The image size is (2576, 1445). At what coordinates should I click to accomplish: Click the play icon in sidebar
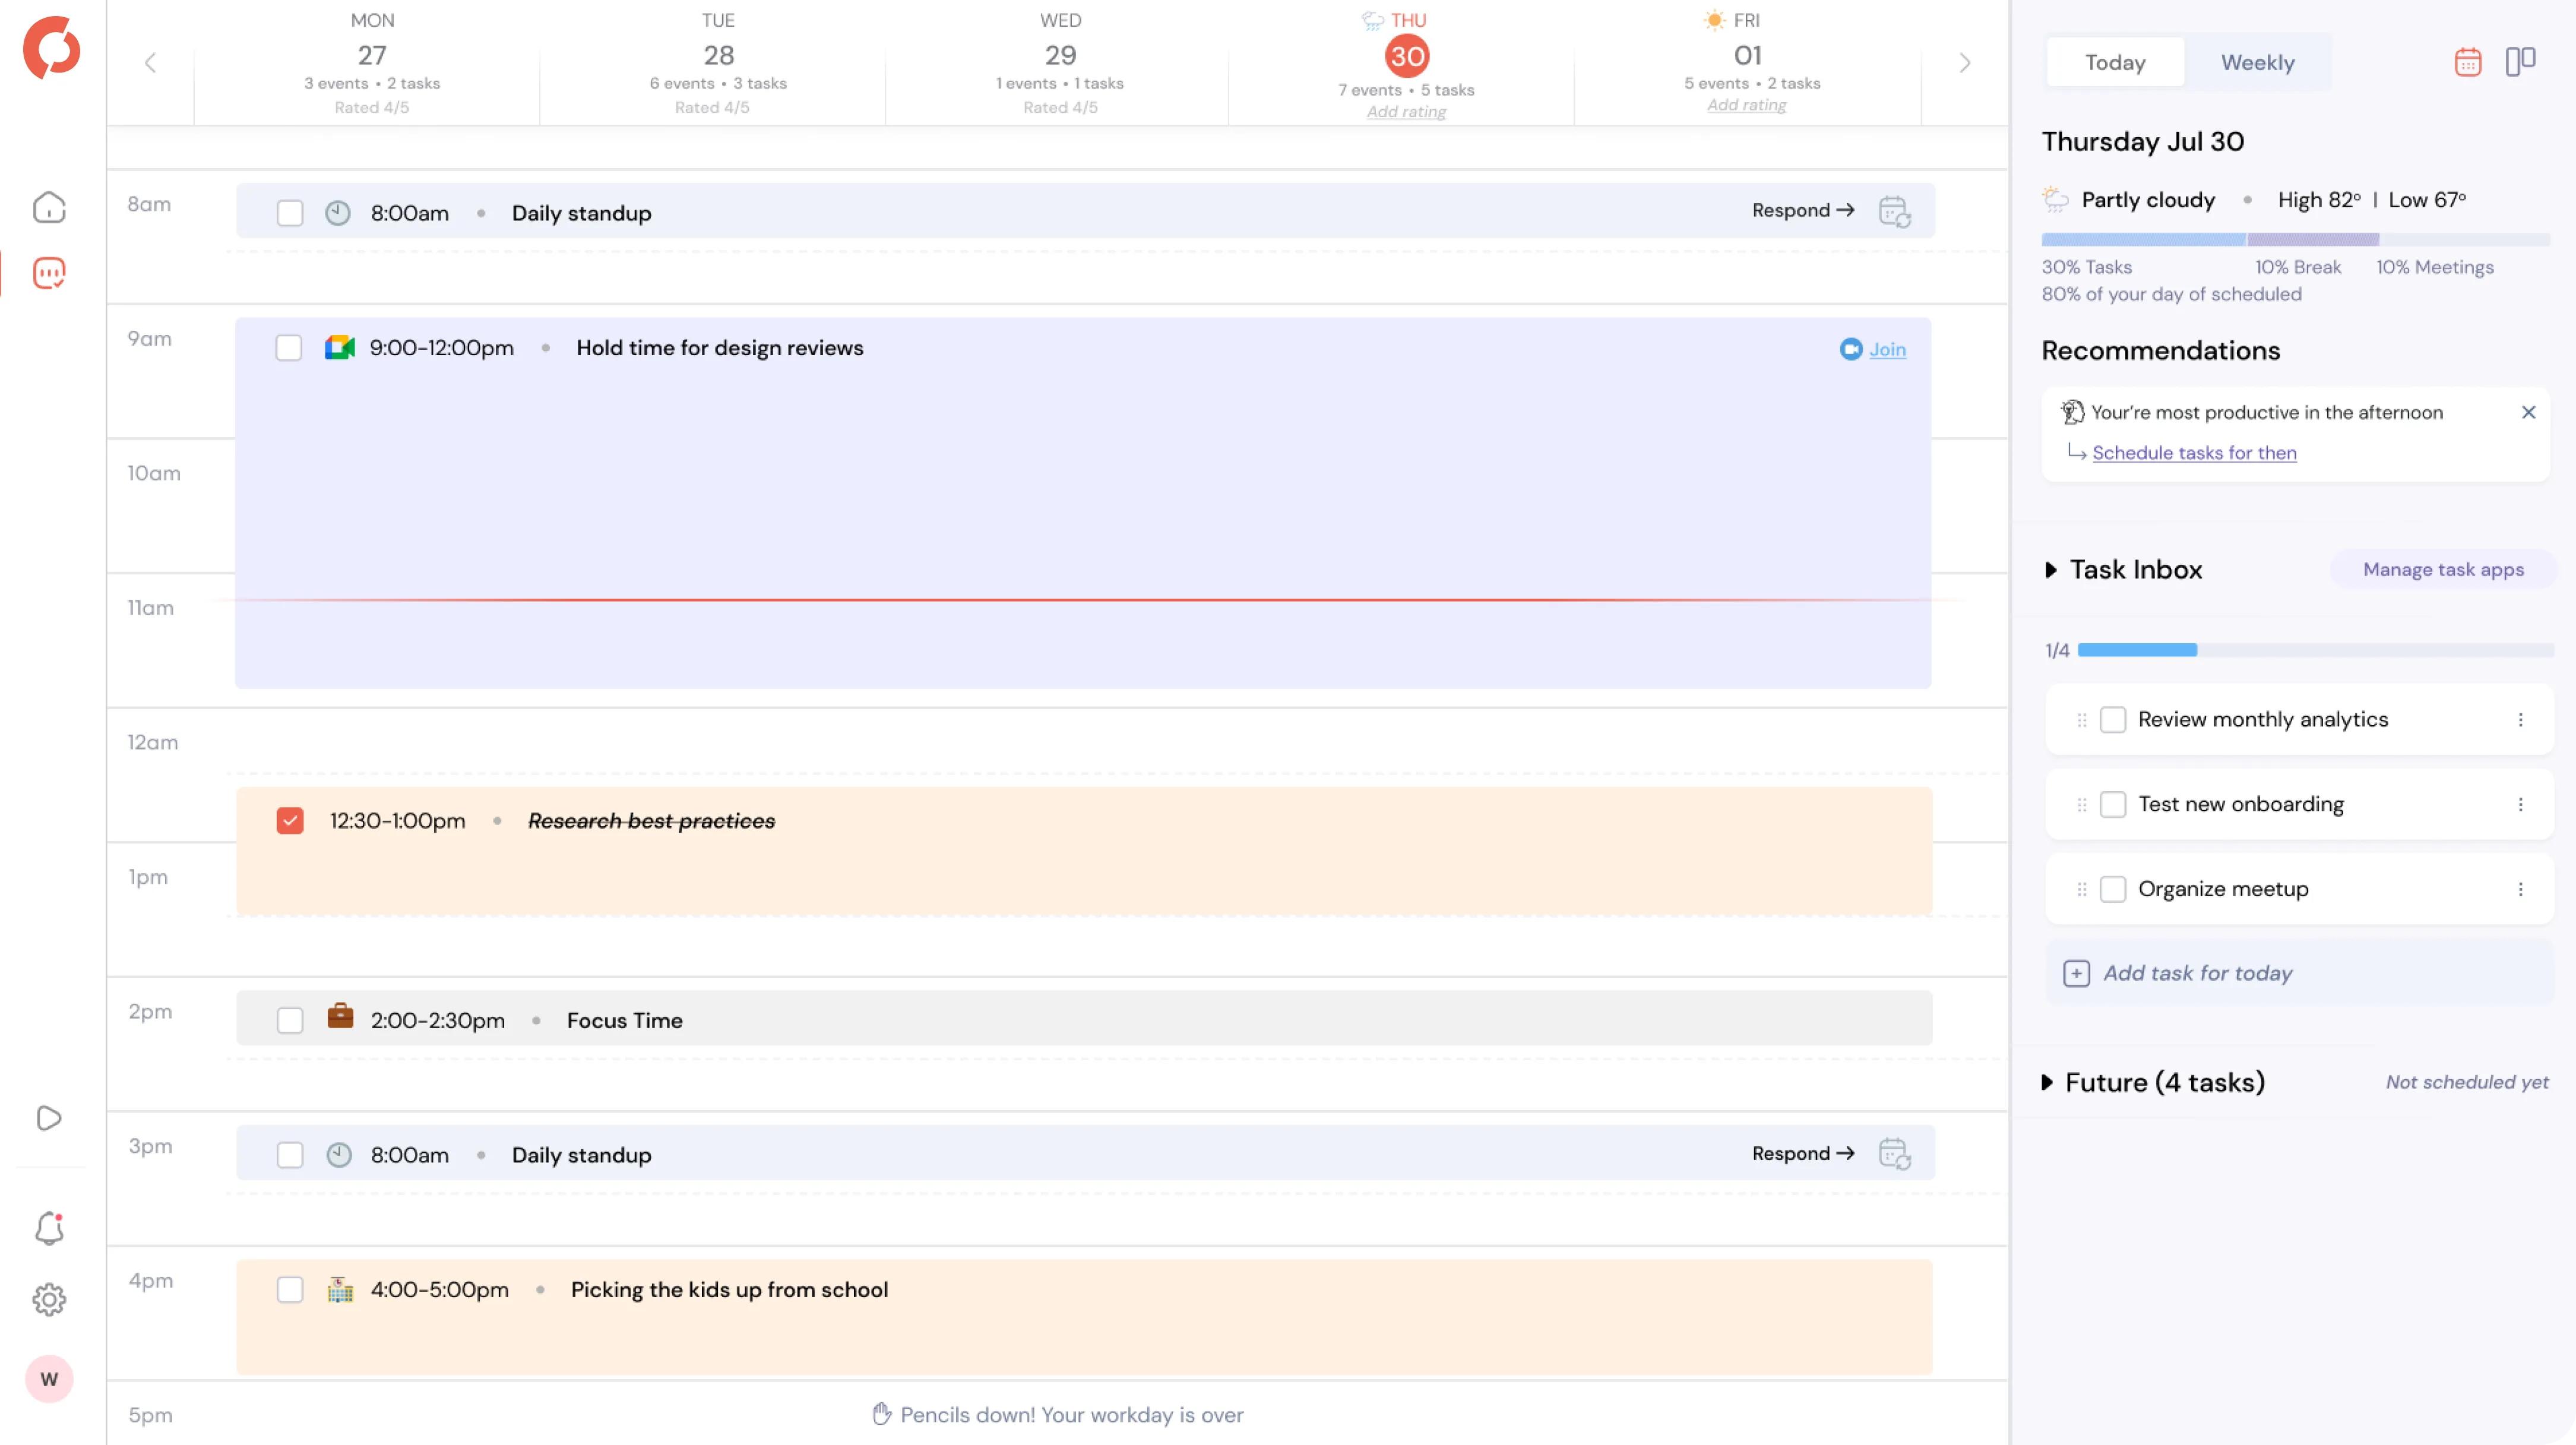pos(49,1118)
